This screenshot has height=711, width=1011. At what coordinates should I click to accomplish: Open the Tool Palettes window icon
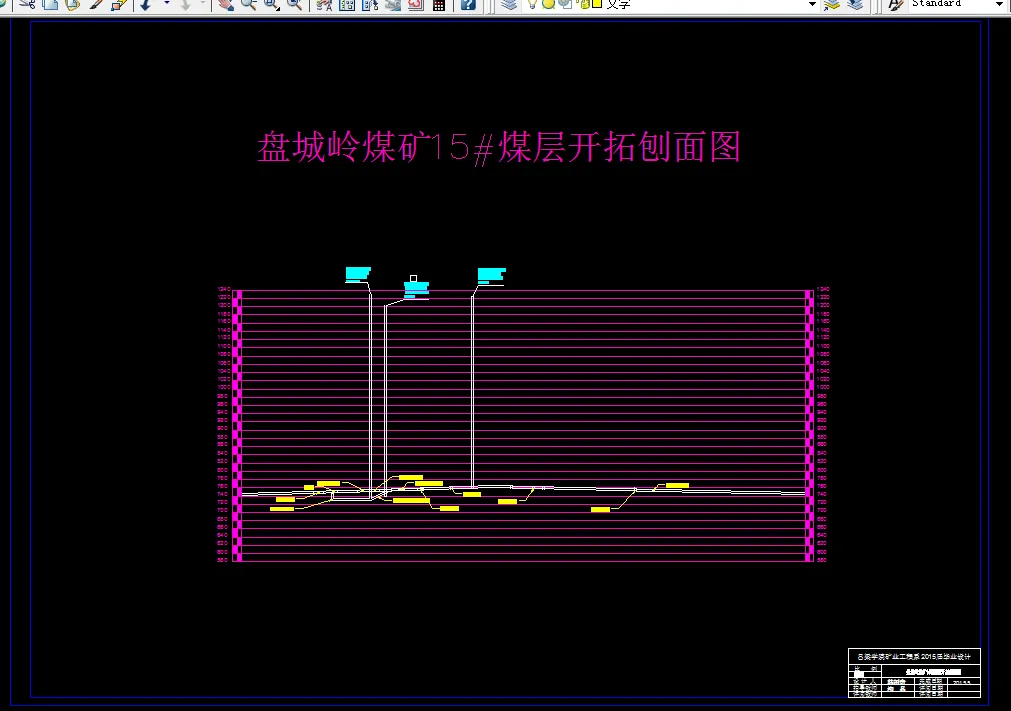point(370,4)
